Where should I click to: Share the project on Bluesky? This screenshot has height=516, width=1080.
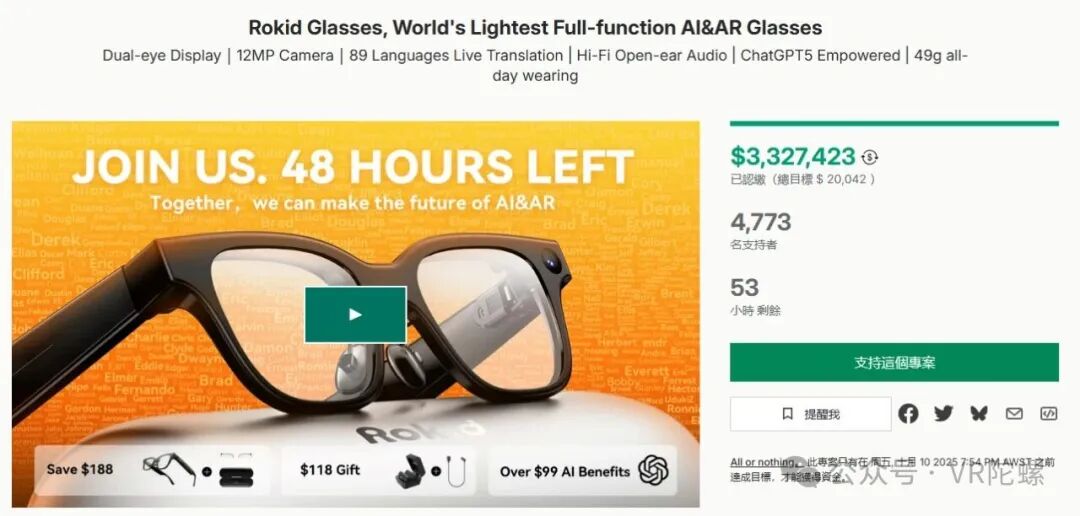978,413
